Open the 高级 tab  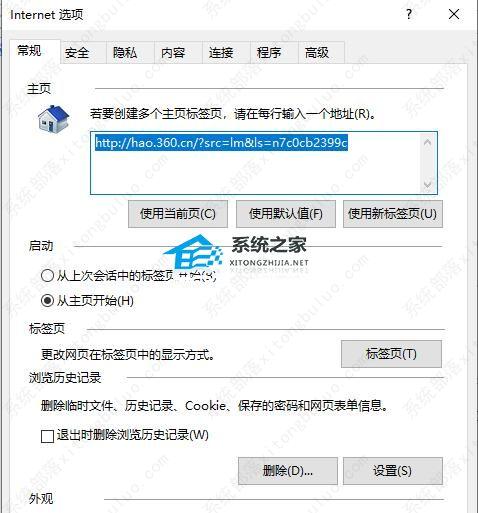317,53
